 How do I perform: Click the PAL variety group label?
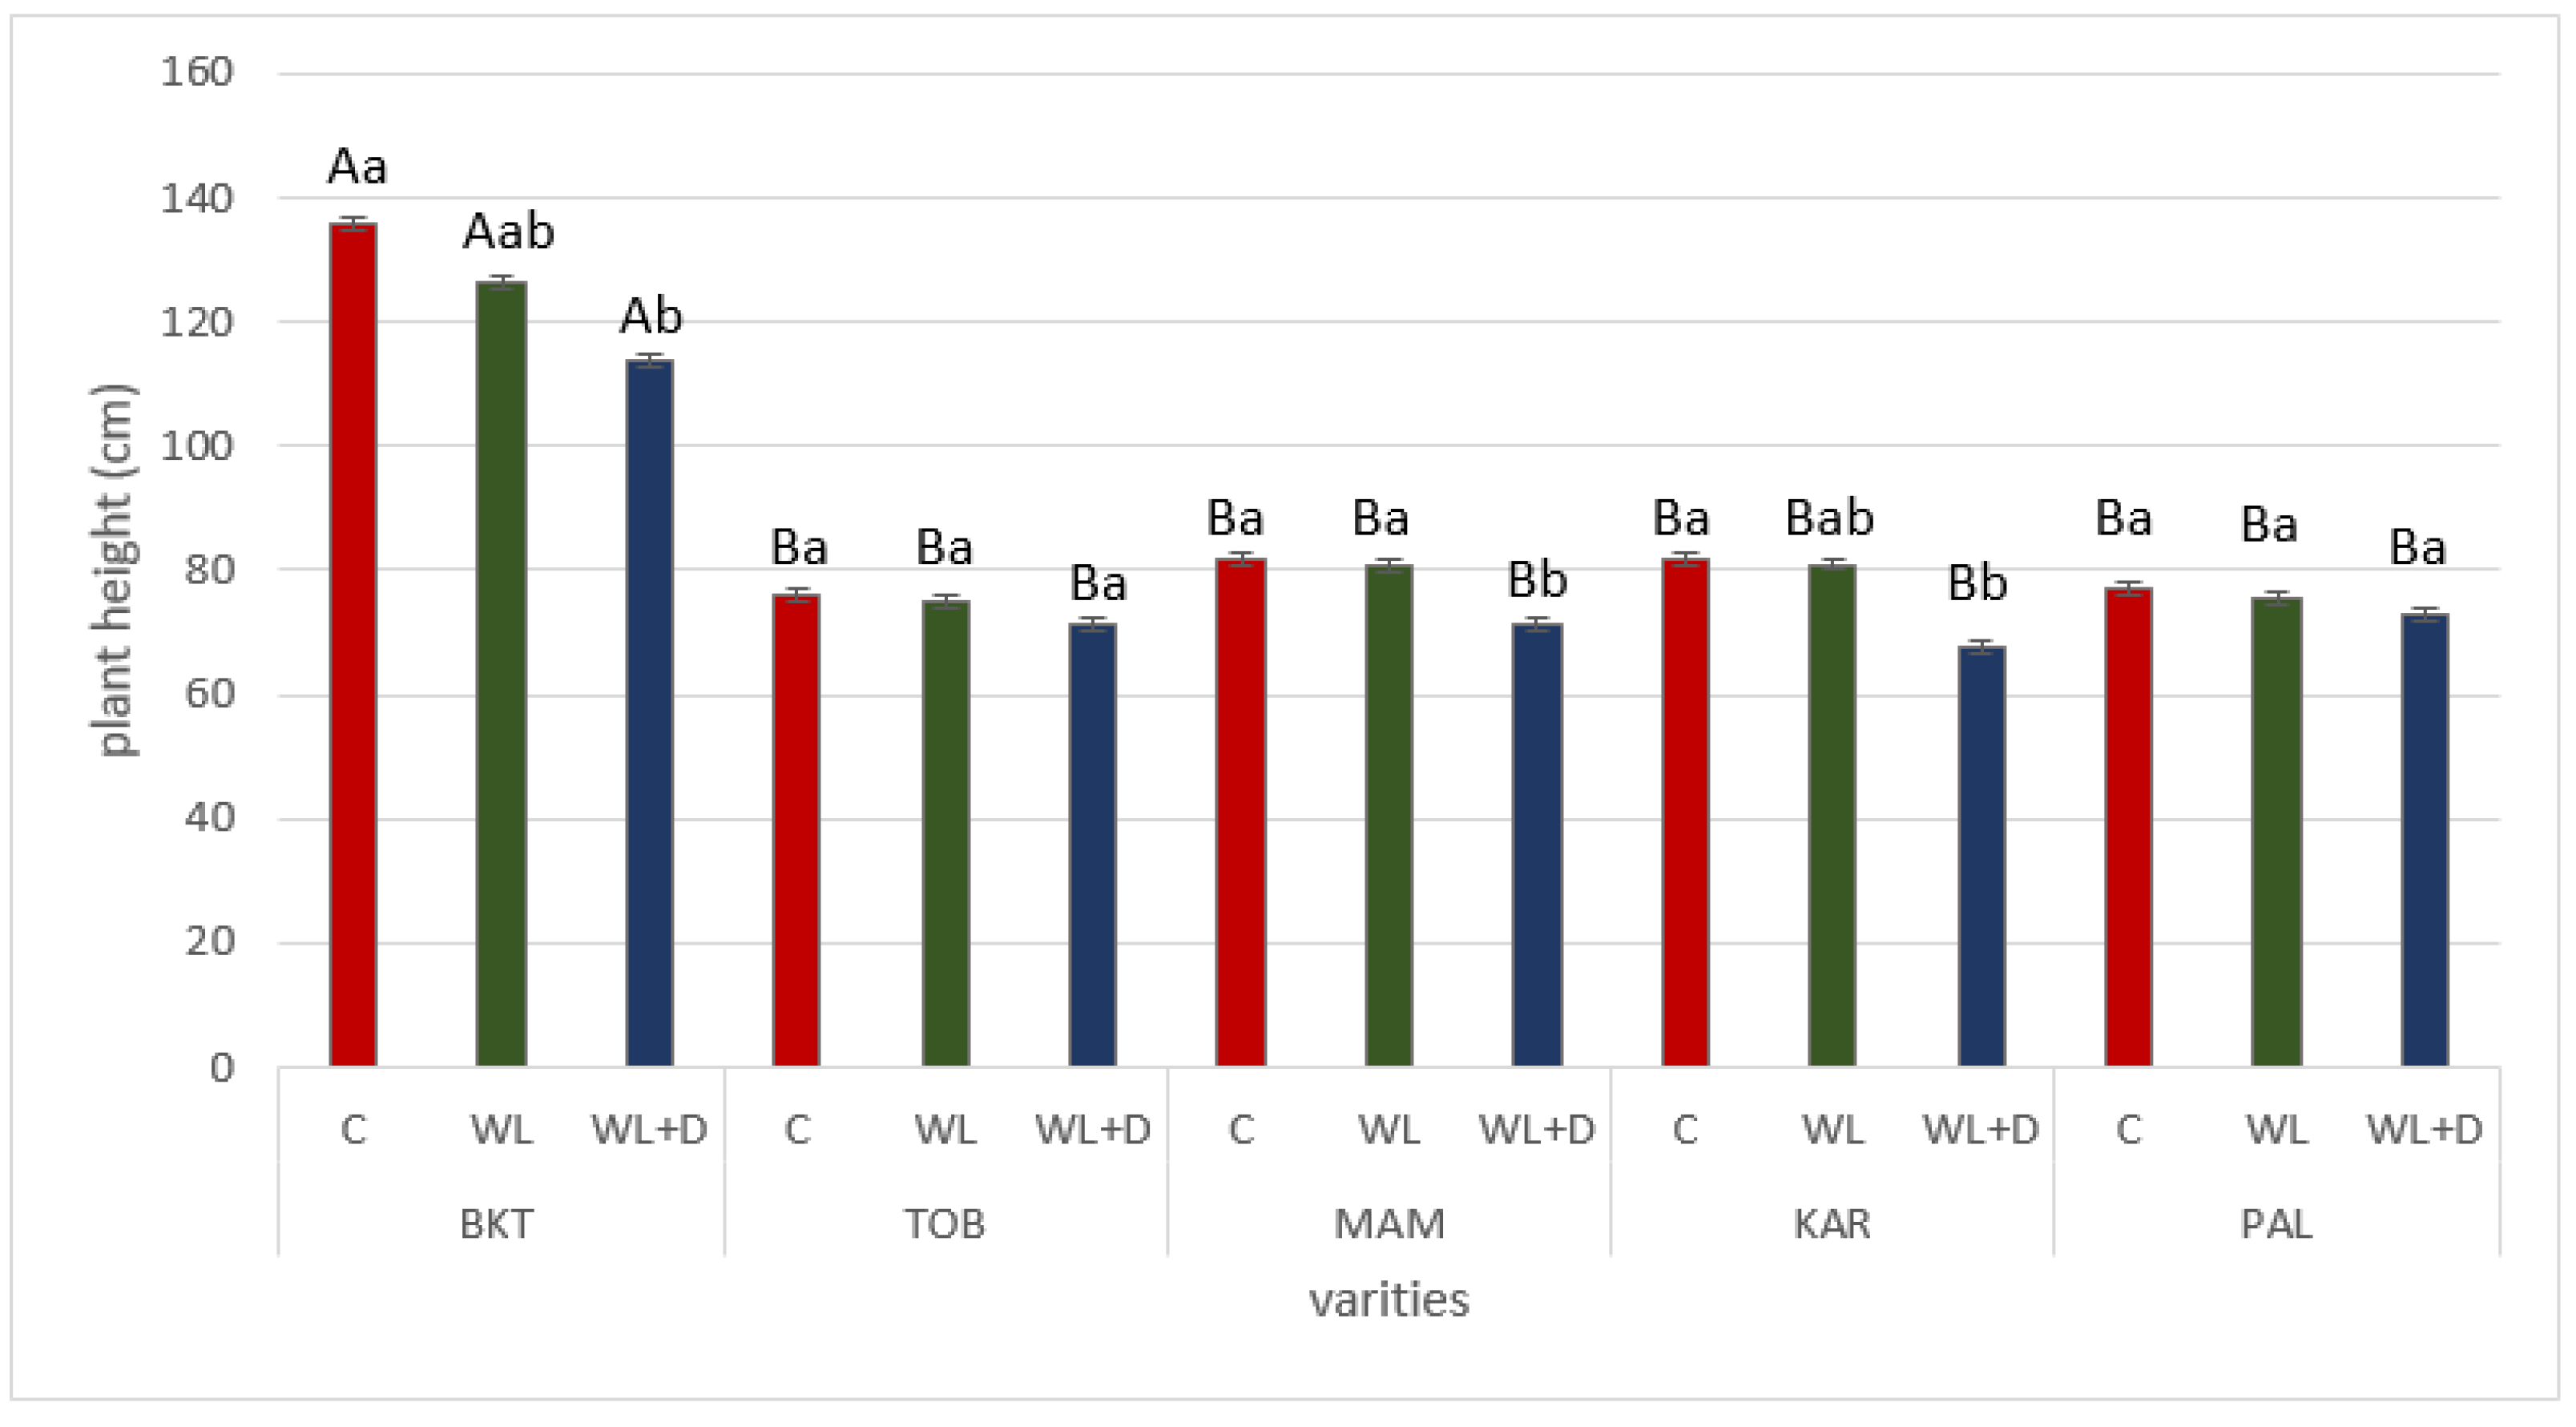click(x=2276, y=1224)
